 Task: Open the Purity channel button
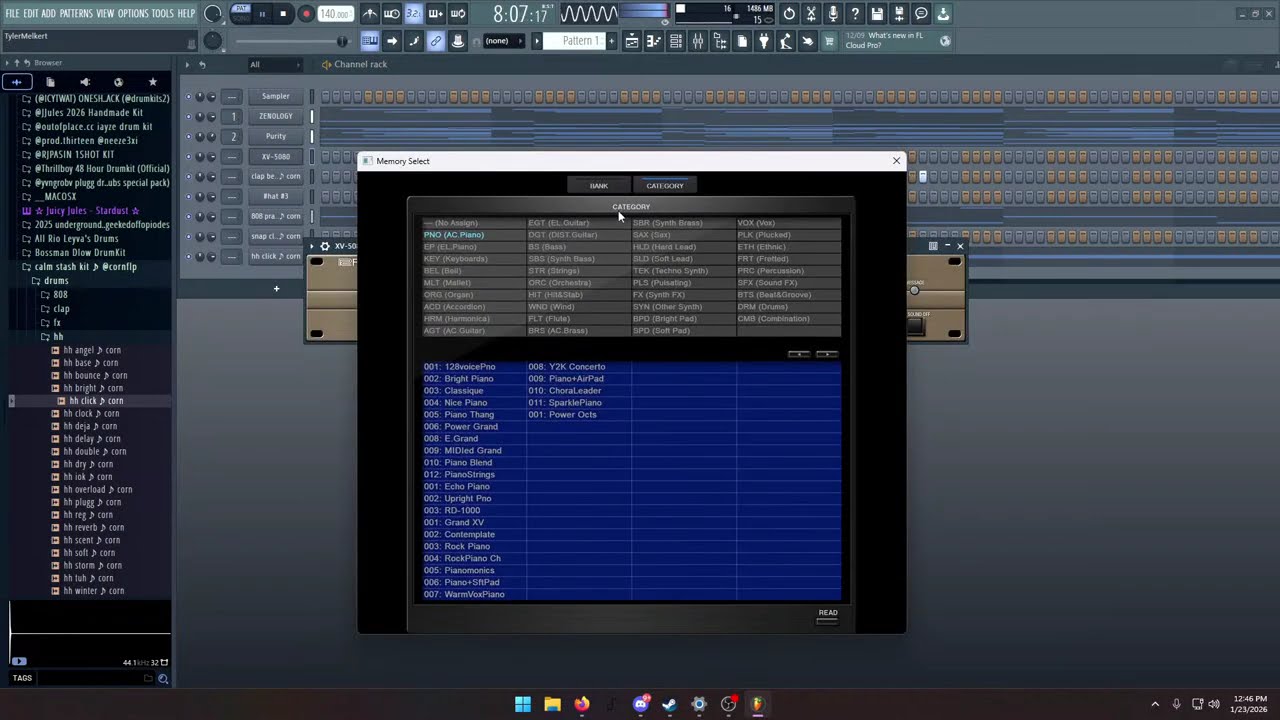click(x=276, y=136)
